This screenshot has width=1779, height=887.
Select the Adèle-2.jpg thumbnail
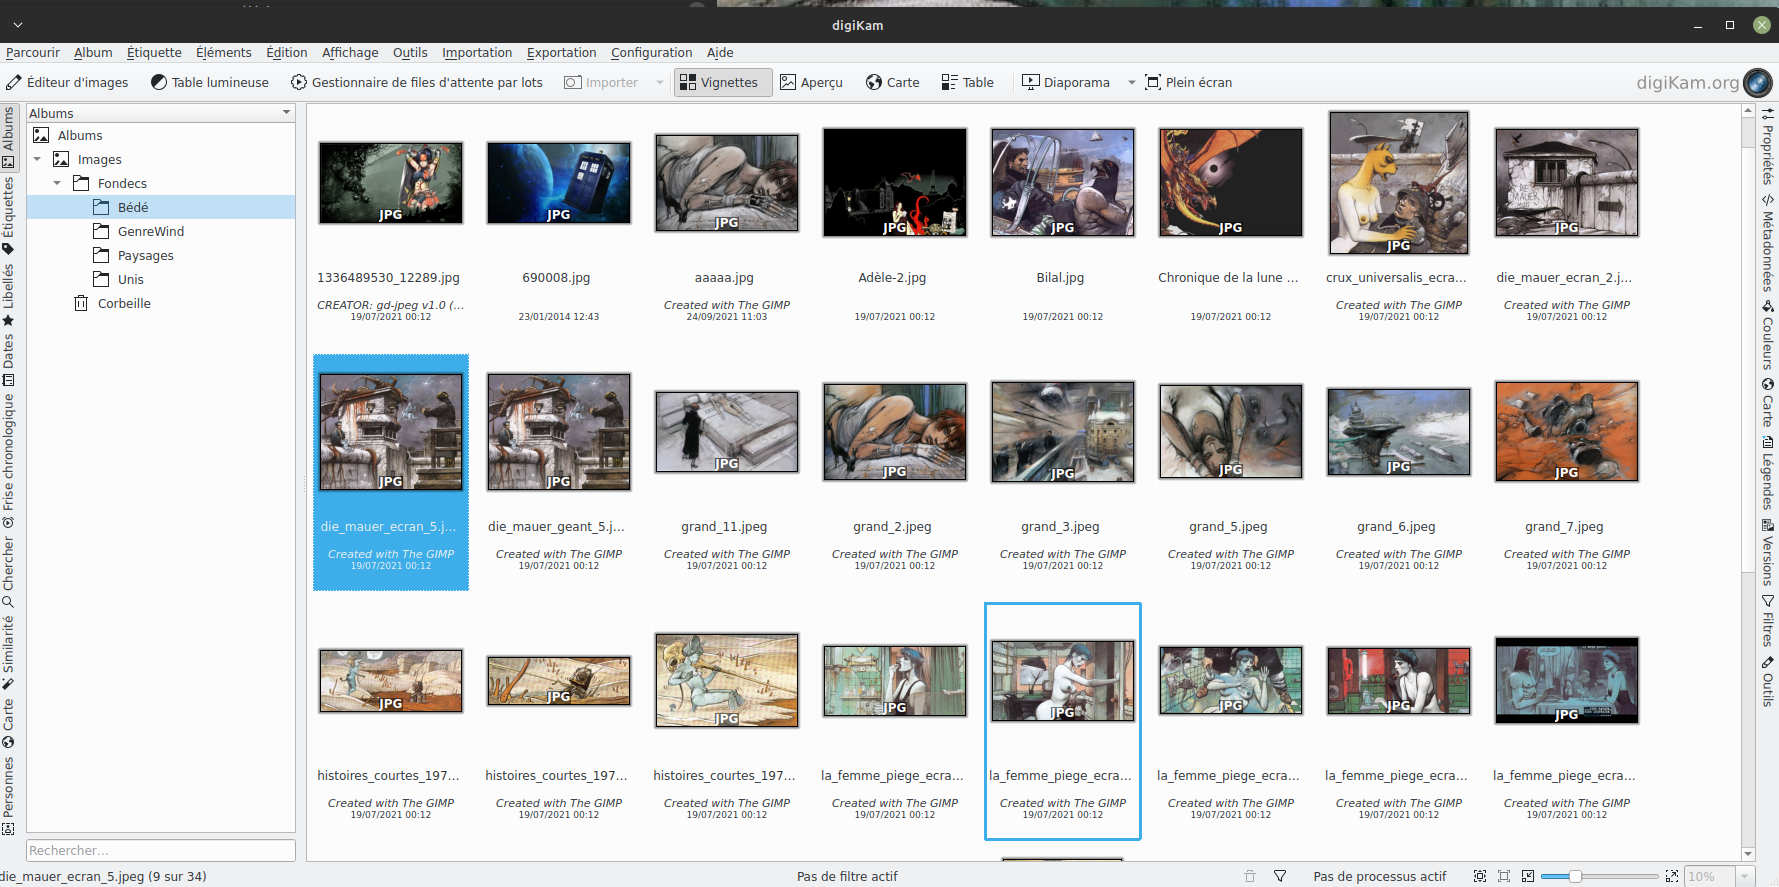(x=895, y=182)
